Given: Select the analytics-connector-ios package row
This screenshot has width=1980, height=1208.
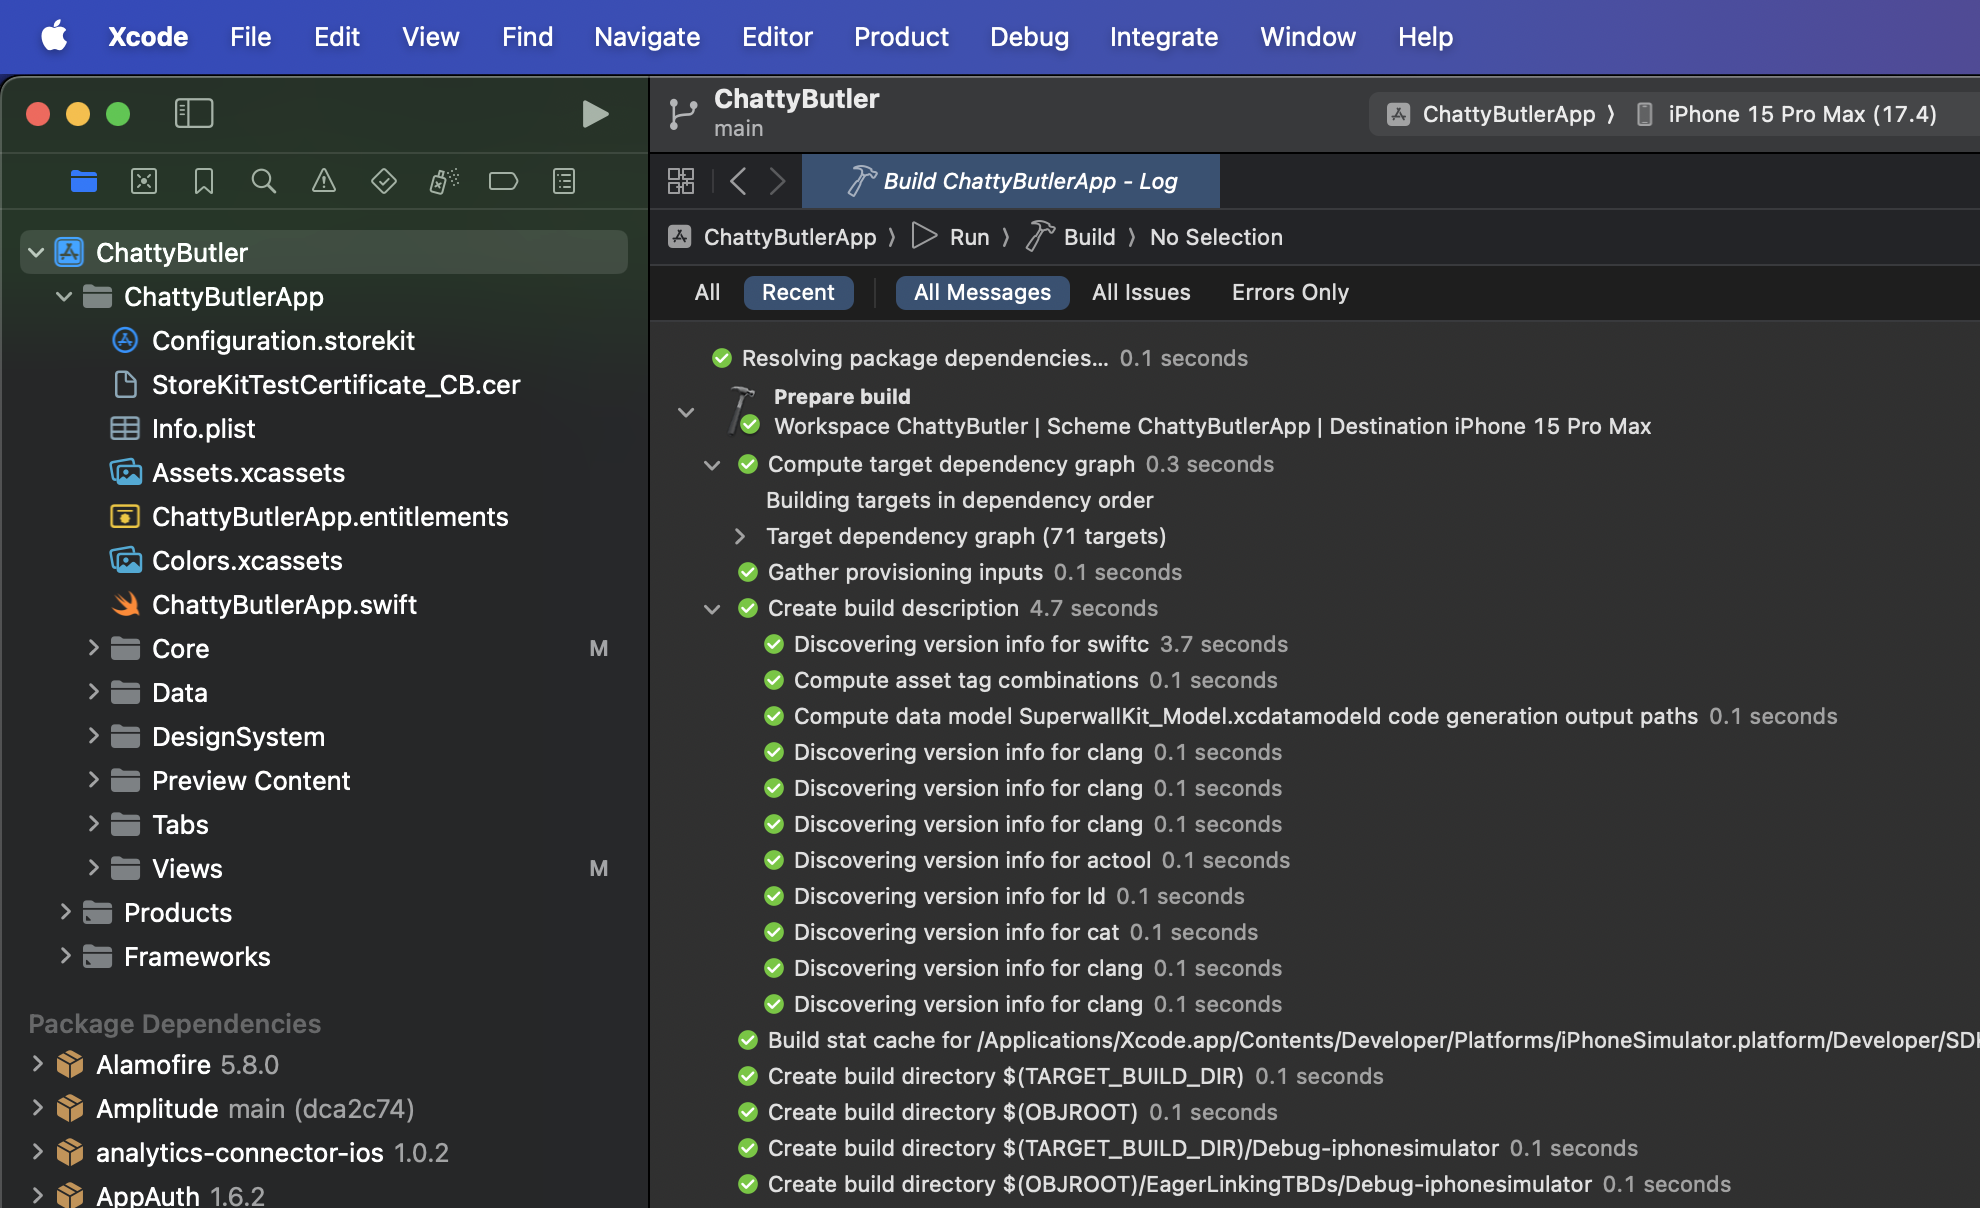Looking at the screenshot, I should pos(324,1153).
